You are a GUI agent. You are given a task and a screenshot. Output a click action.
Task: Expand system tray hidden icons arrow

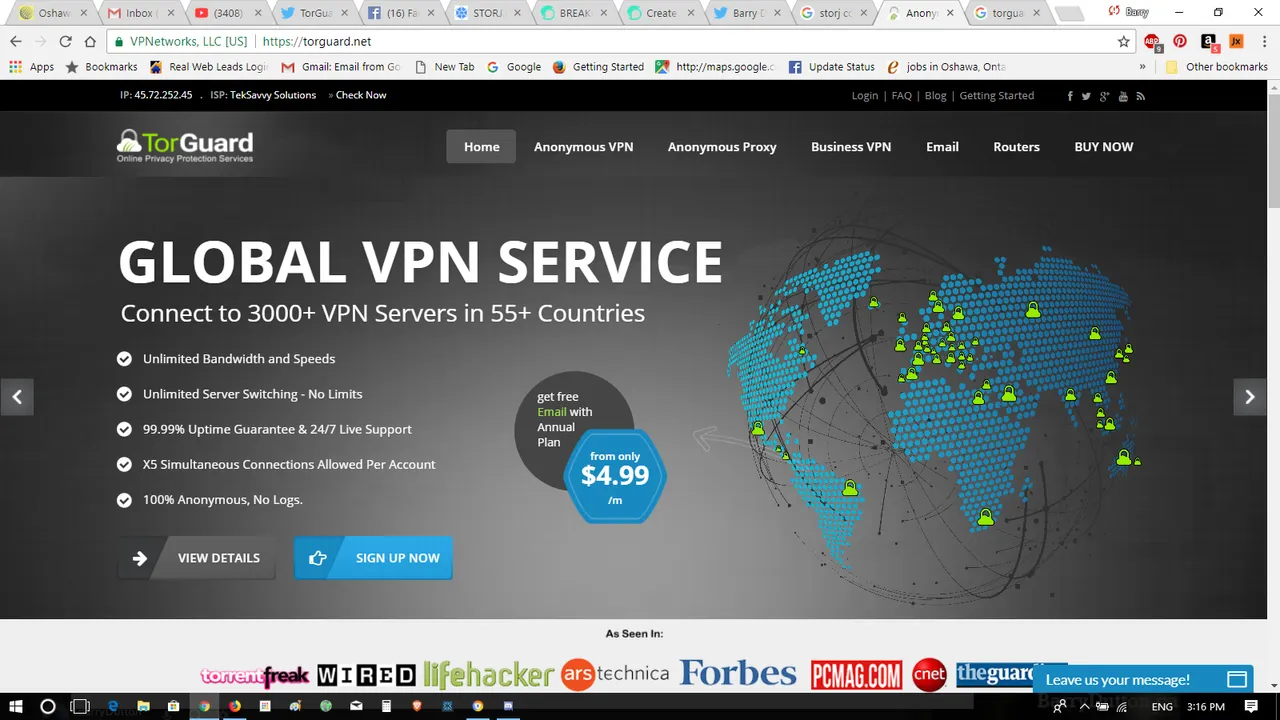tap(1084, 706)
